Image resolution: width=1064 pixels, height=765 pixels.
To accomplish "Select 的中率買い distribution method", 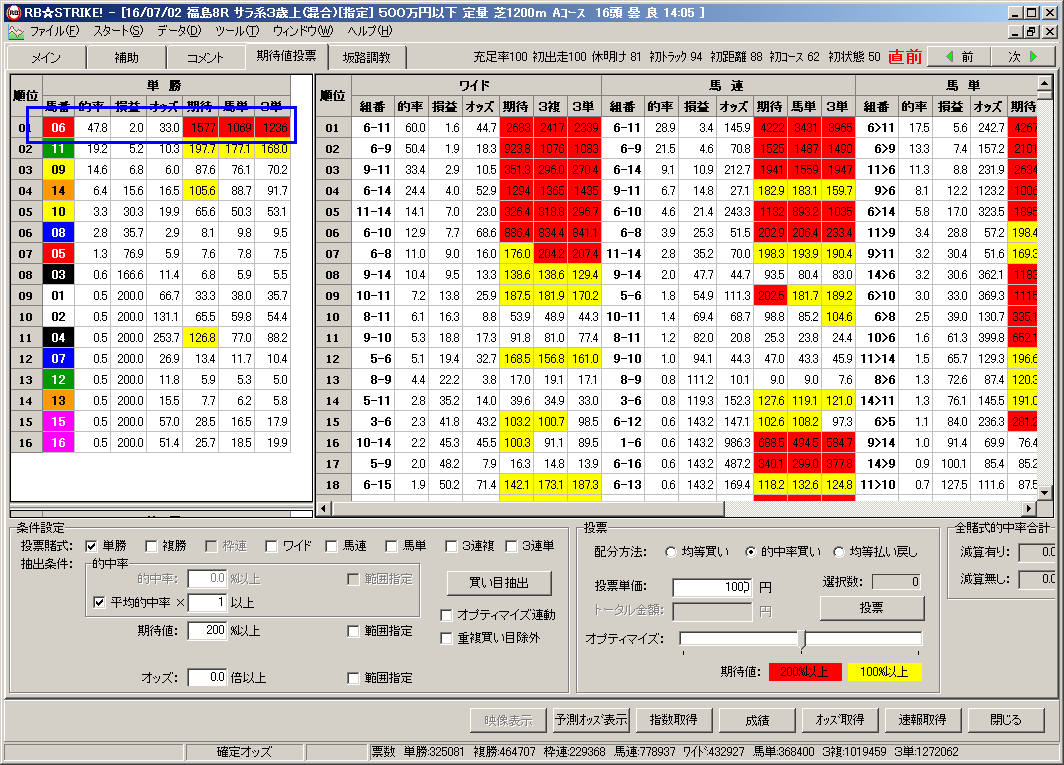I will click(750, 552).
